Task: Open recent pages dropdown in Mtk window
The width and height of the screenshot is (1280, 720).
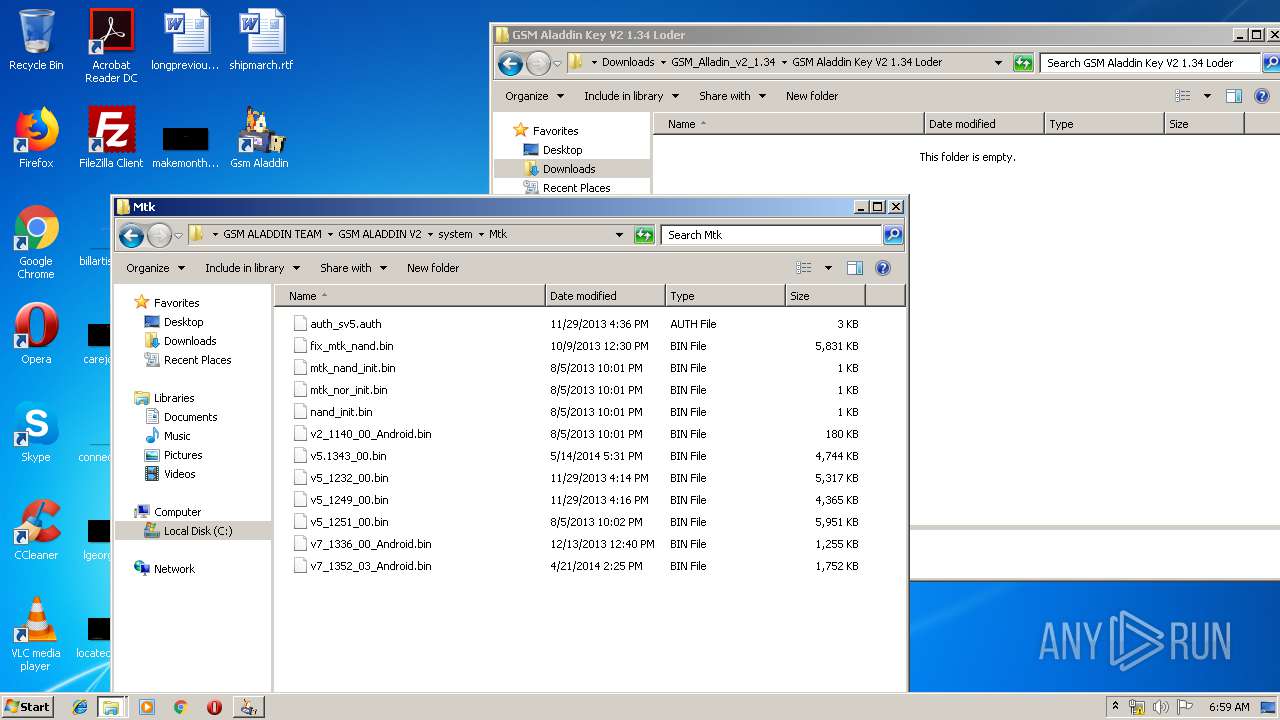Action: point(178,236)
